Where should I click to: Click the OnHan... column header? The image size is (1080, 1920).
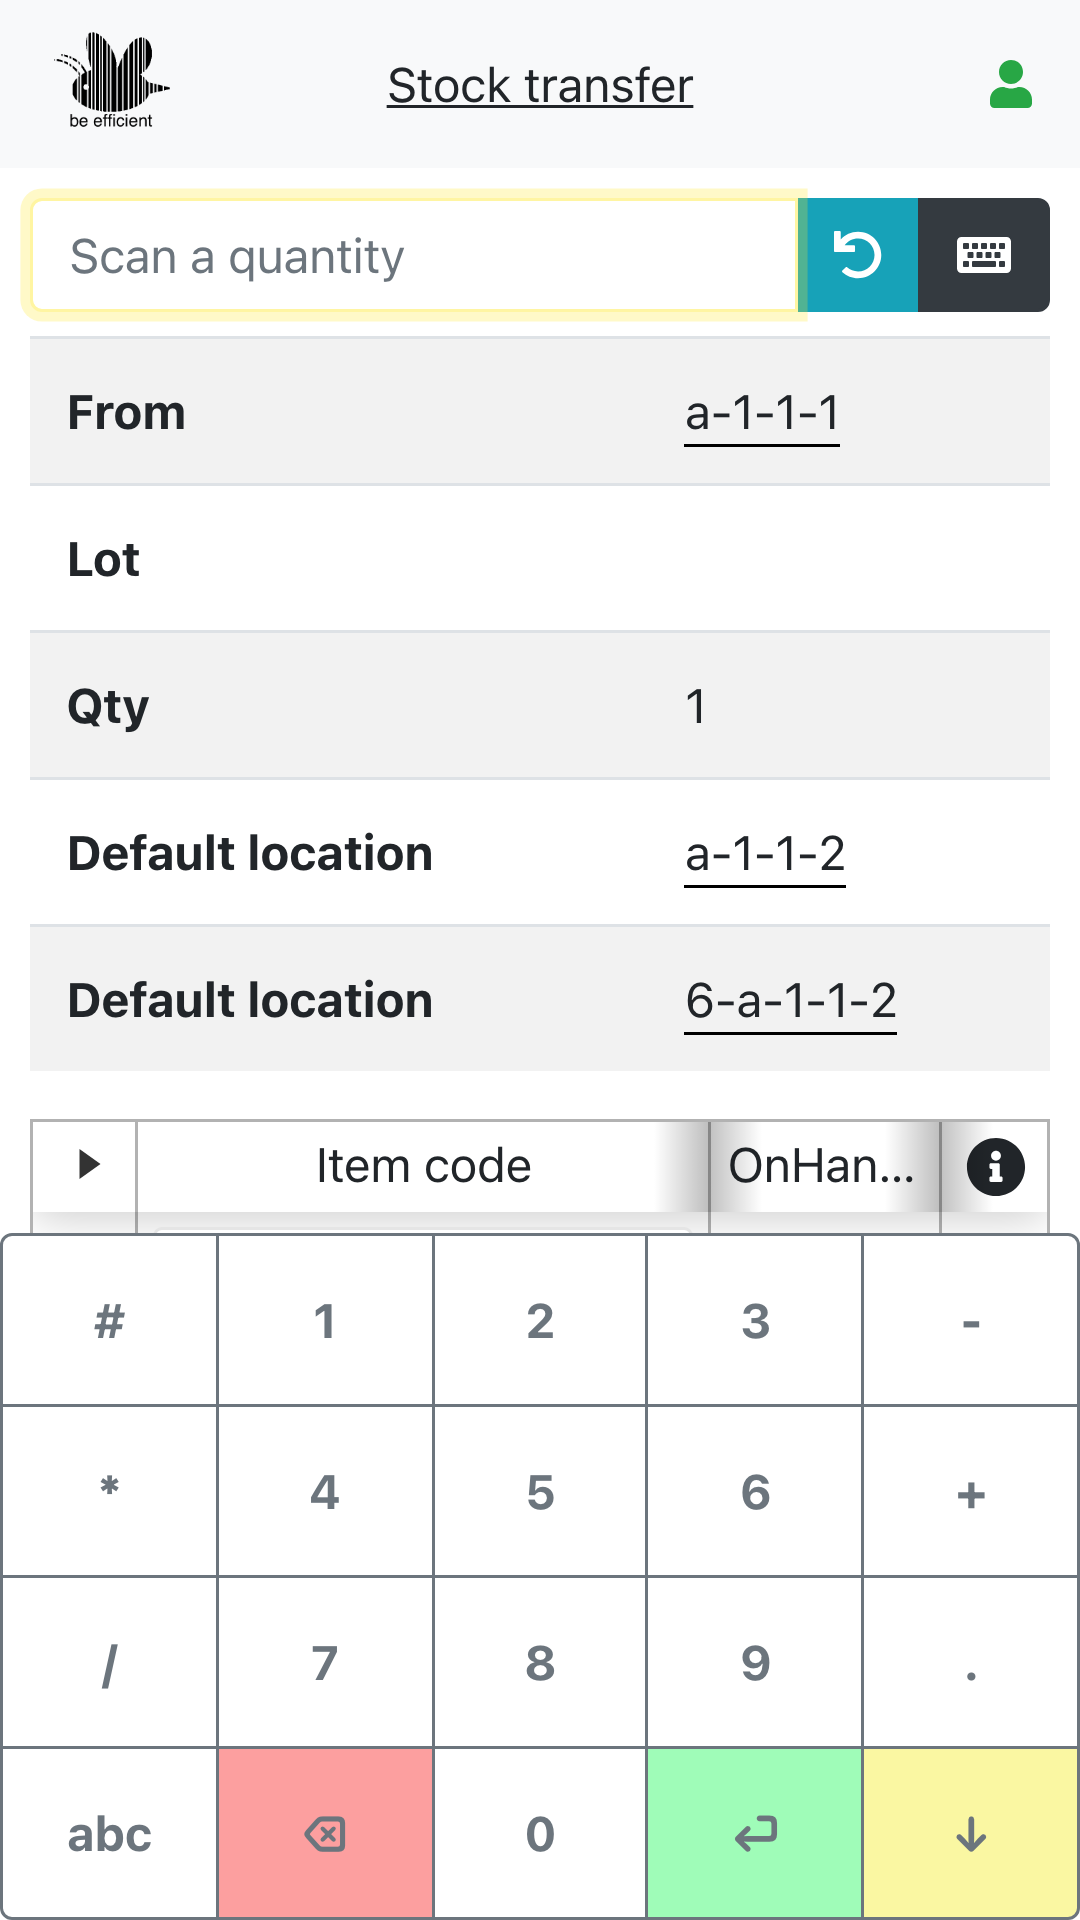[822, 1166]
